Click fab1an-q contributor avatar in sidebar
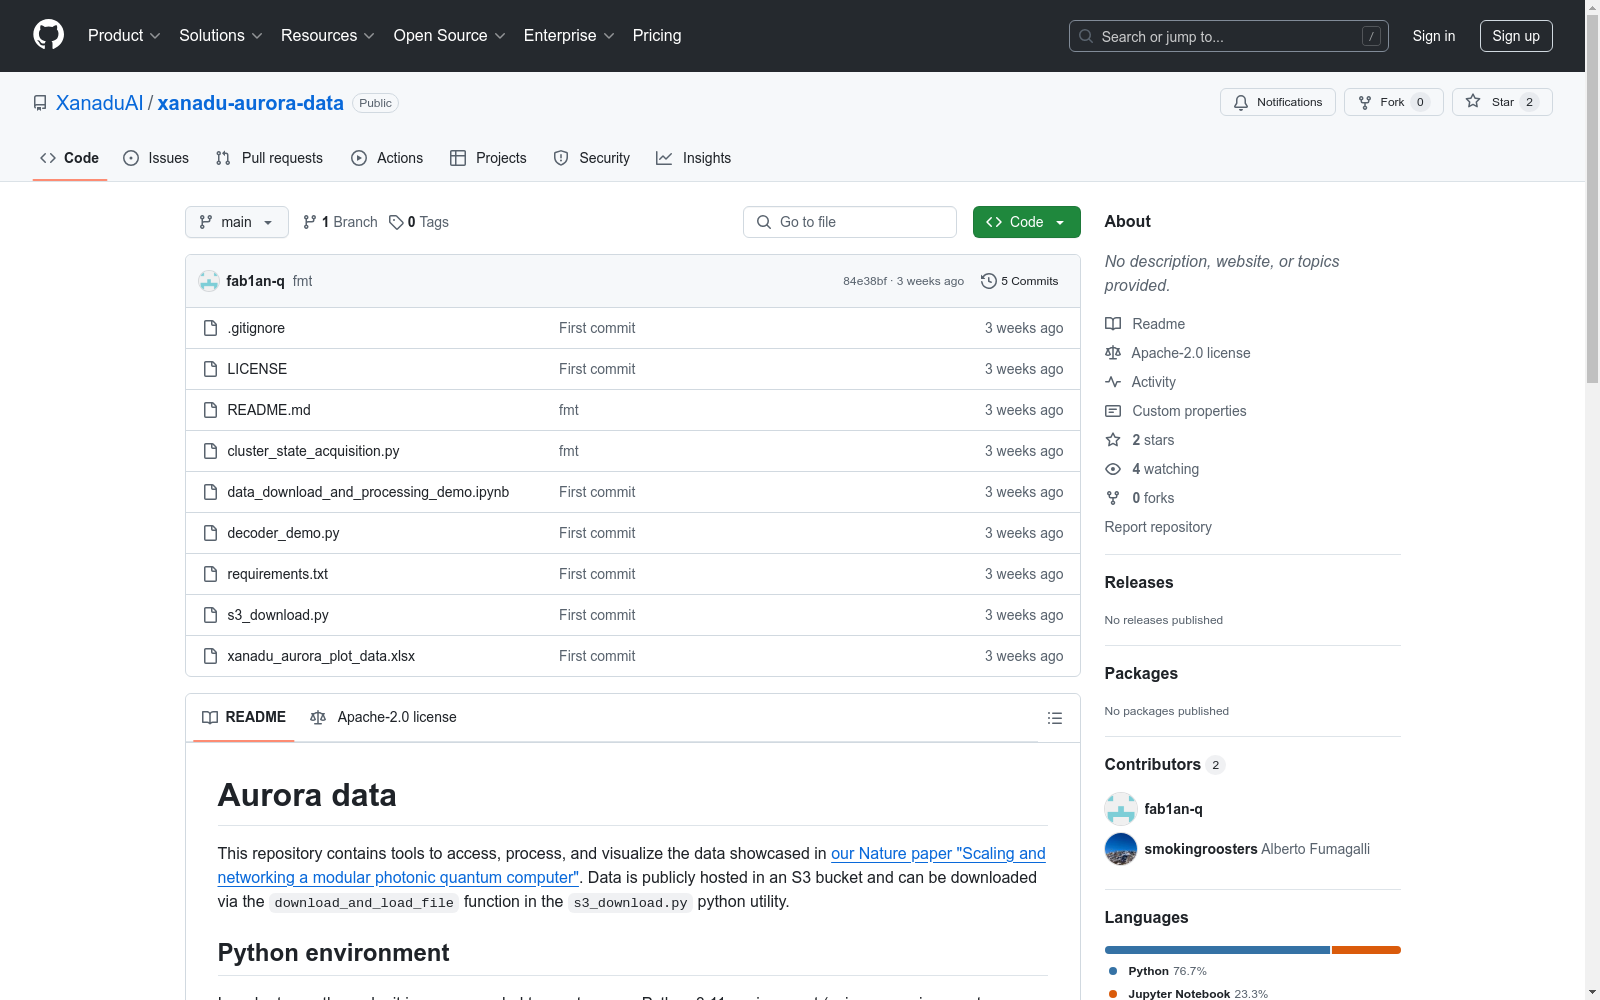Screen dimensions: 1600x1000 point(1121,809)
